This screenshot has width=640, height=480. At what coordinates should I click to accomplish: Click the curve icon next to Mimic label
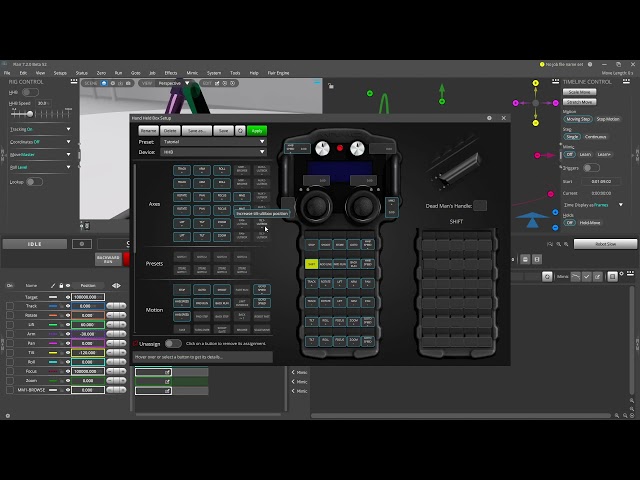[576, 277]
